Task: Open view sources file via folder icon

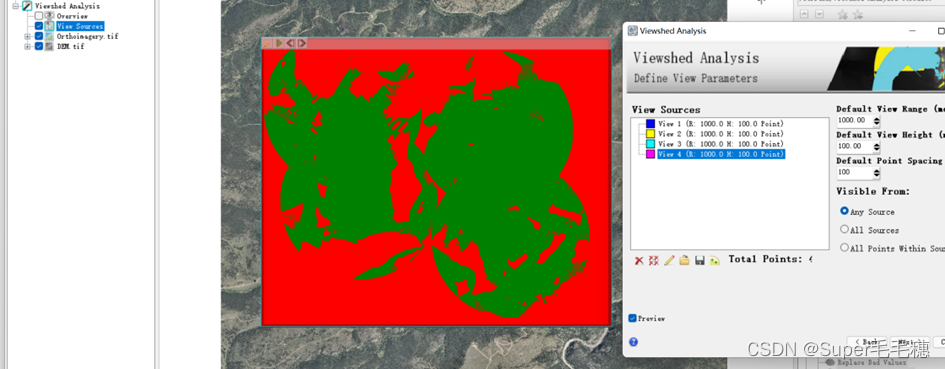Action: coord(684,260)
